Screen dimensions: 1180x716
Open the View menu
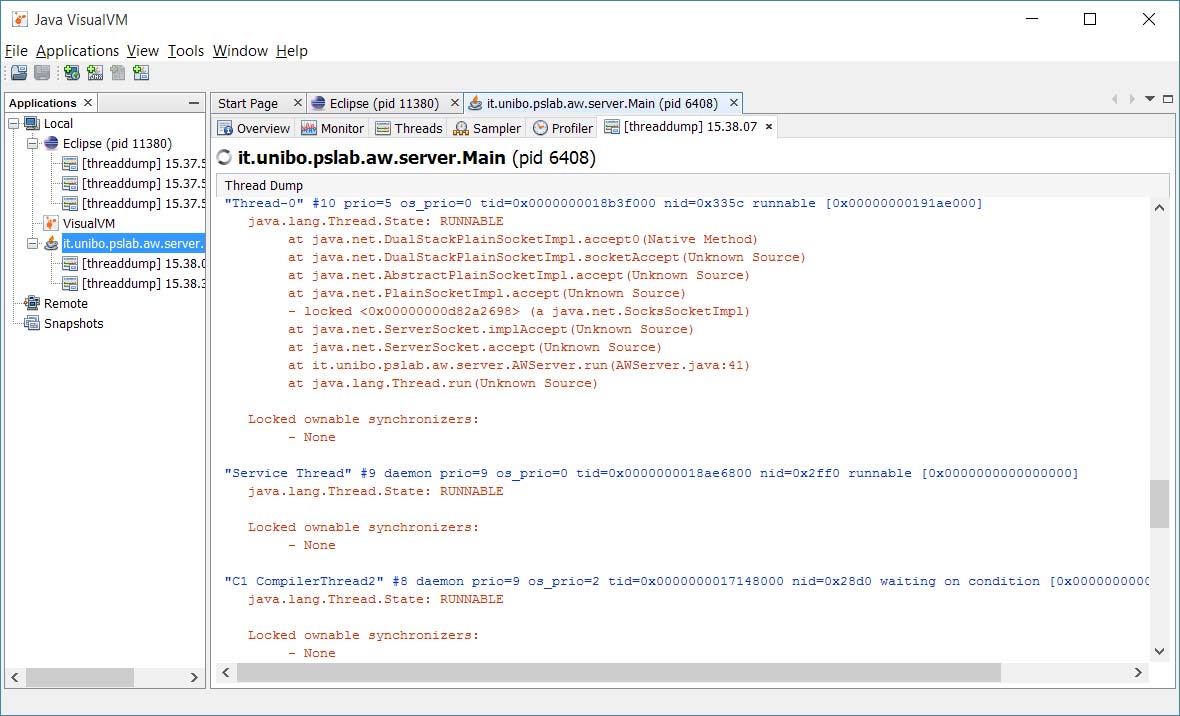point(143,50)
